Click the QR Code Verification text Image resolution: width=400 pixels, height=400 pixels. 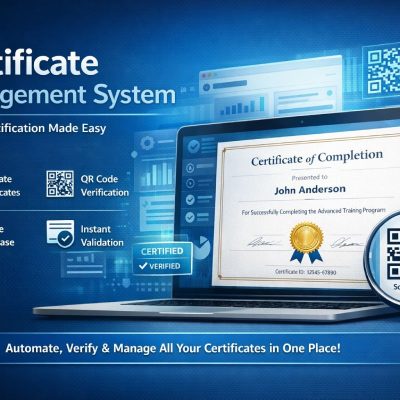105,186
